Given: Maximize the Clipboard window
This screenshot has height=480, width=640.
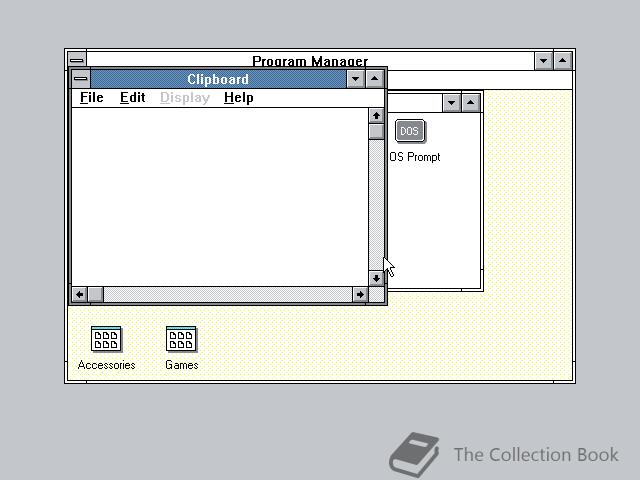Looking at the screenshot, I should pos(375,79).
